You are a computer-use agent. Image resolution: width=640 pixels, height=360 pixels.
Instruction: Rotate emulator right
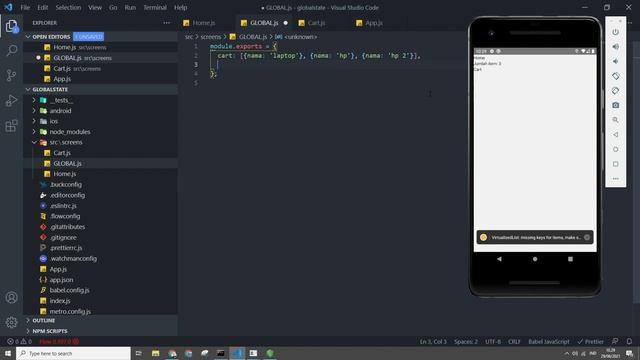pyautogui.click(x=616, y=91)
